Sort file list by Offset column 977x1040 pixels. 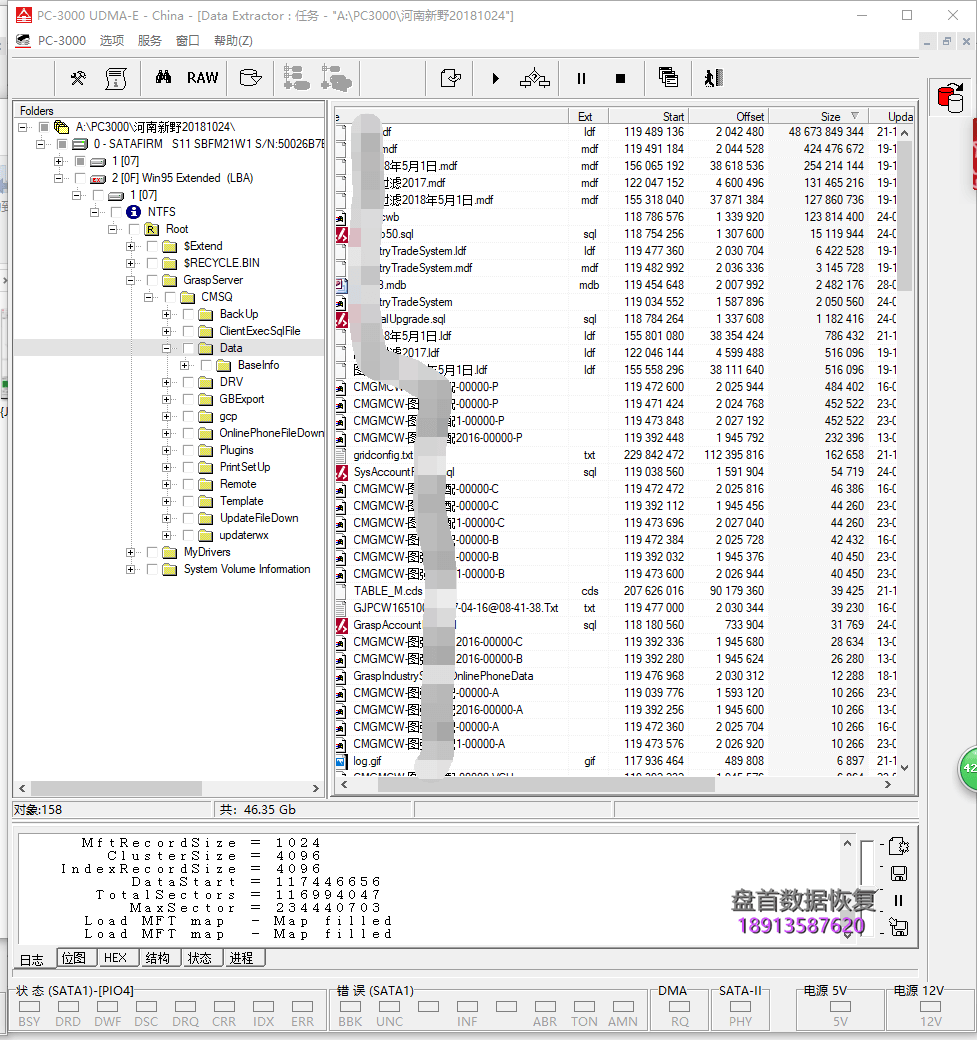pyautogui.click(x=728, y=116)
